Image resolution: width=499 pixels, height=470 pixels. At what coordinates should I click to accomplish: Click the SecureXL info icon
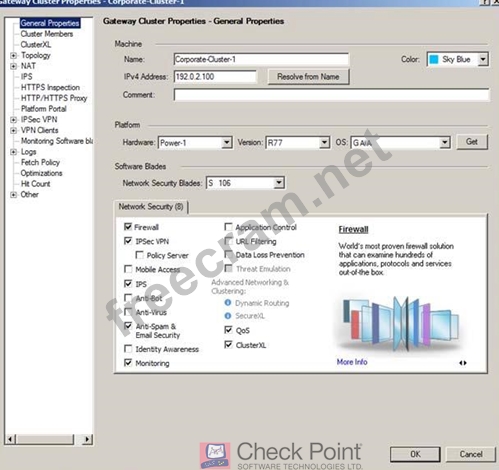pyautogui.click(x=228, y=316)
